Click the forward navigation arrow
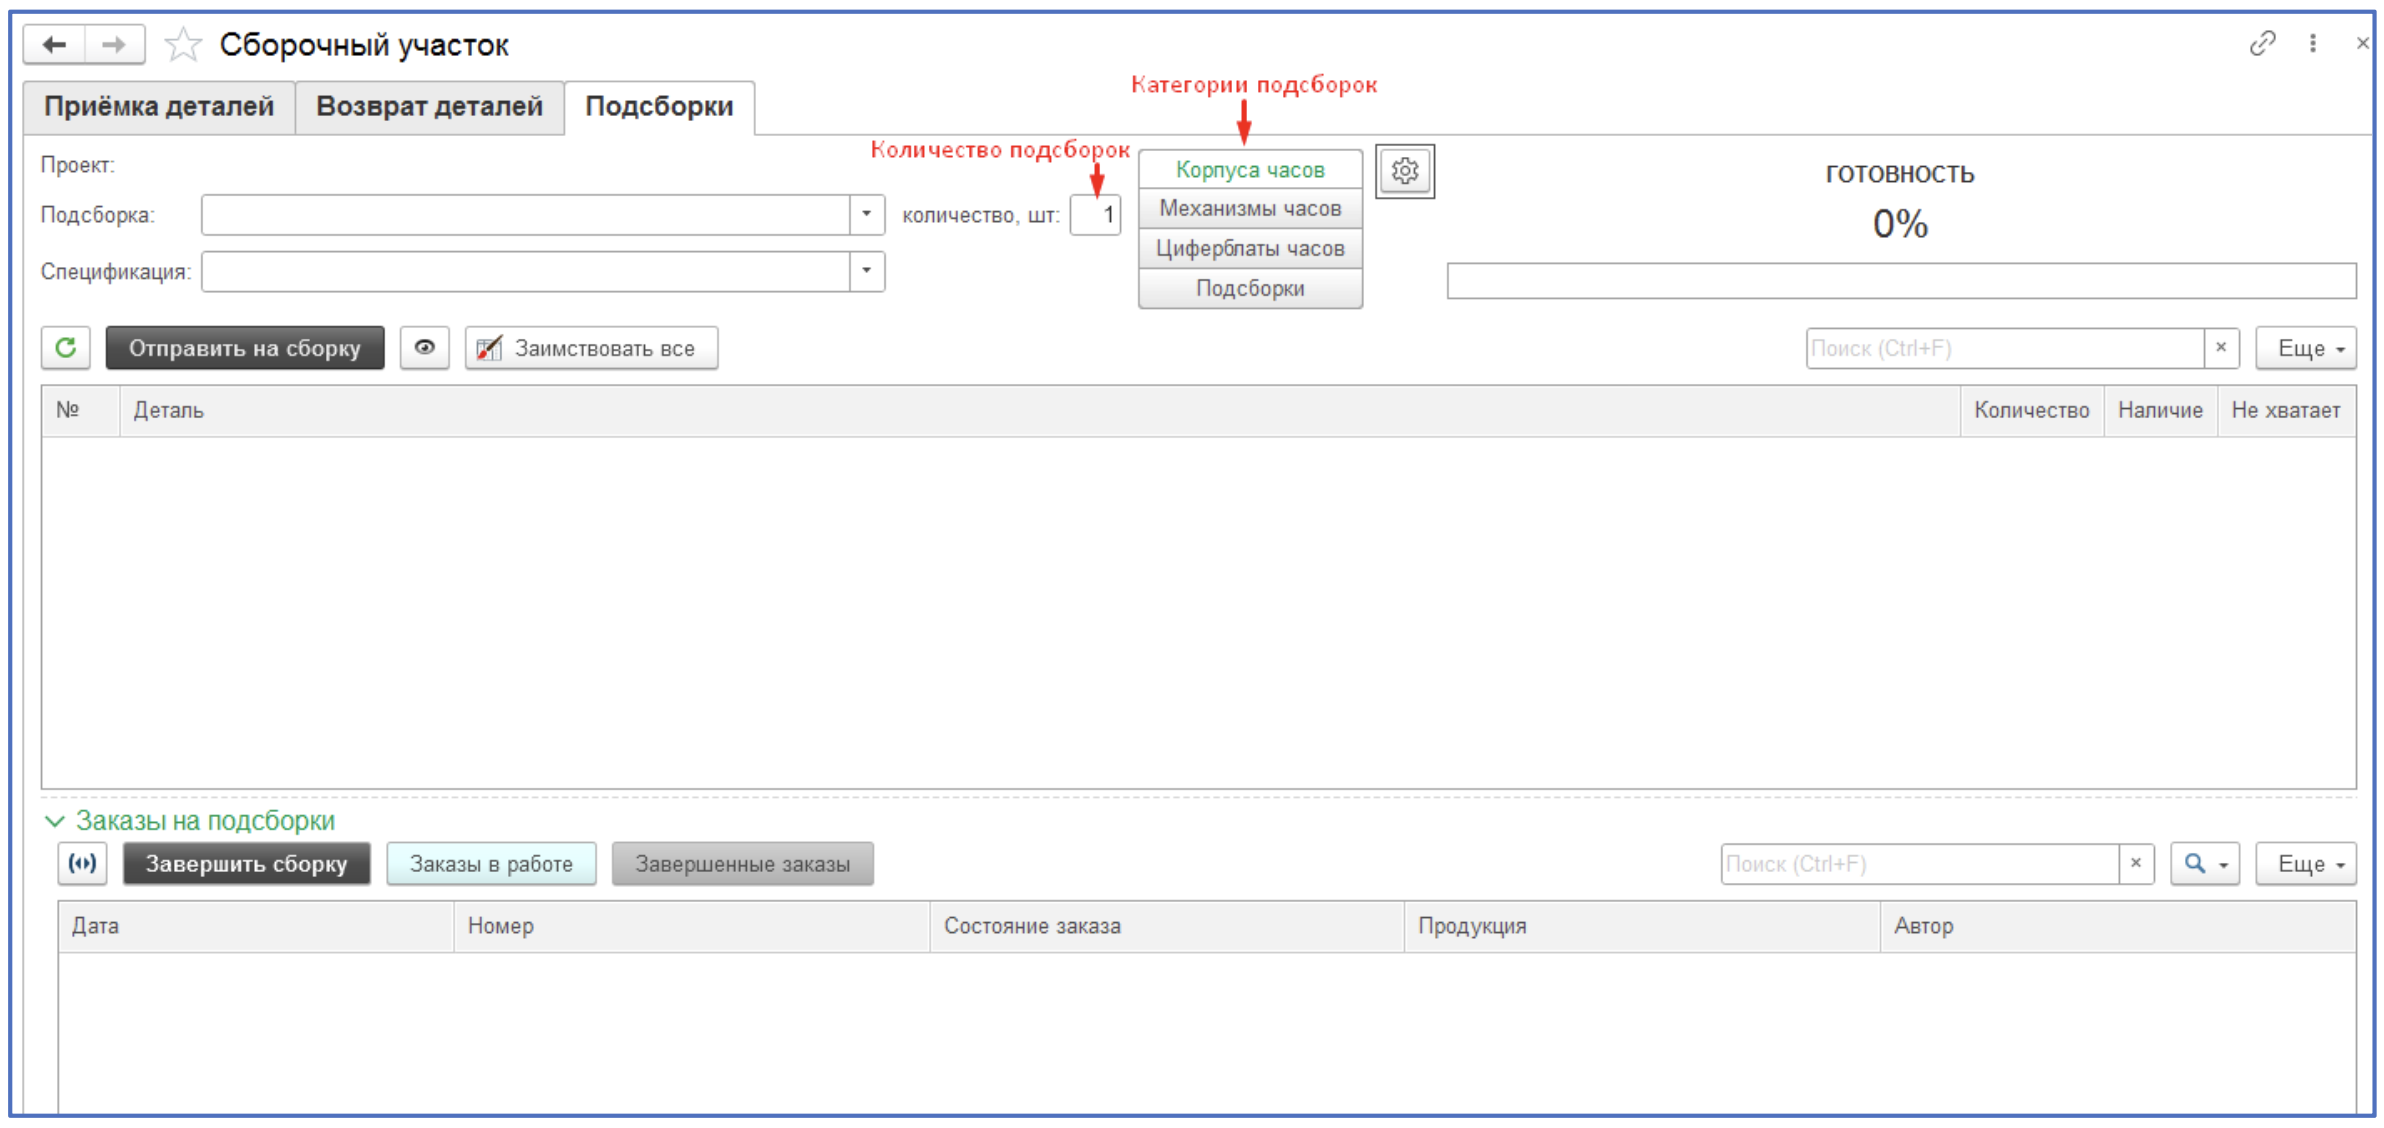The image size is (2384, 1128). point(114,45)
